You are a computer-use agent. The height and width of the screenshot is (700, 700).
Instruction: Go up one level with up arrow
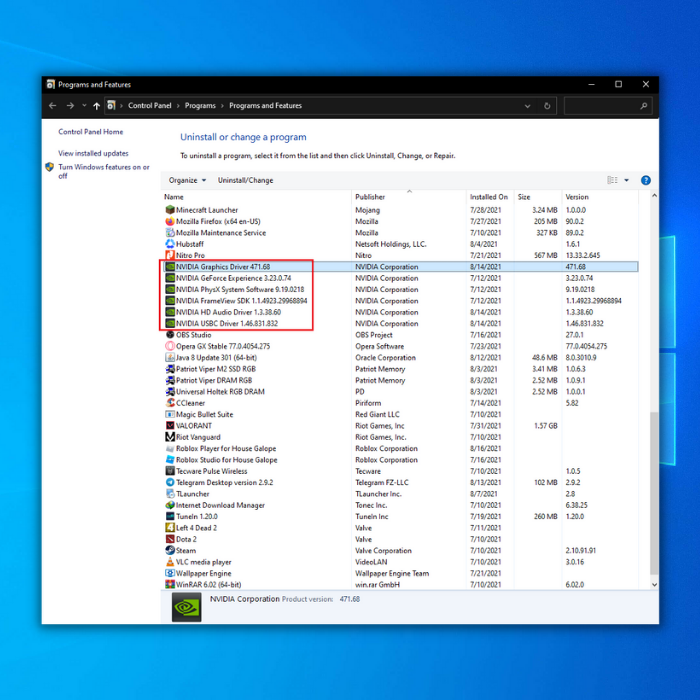[x=96, y=106]
